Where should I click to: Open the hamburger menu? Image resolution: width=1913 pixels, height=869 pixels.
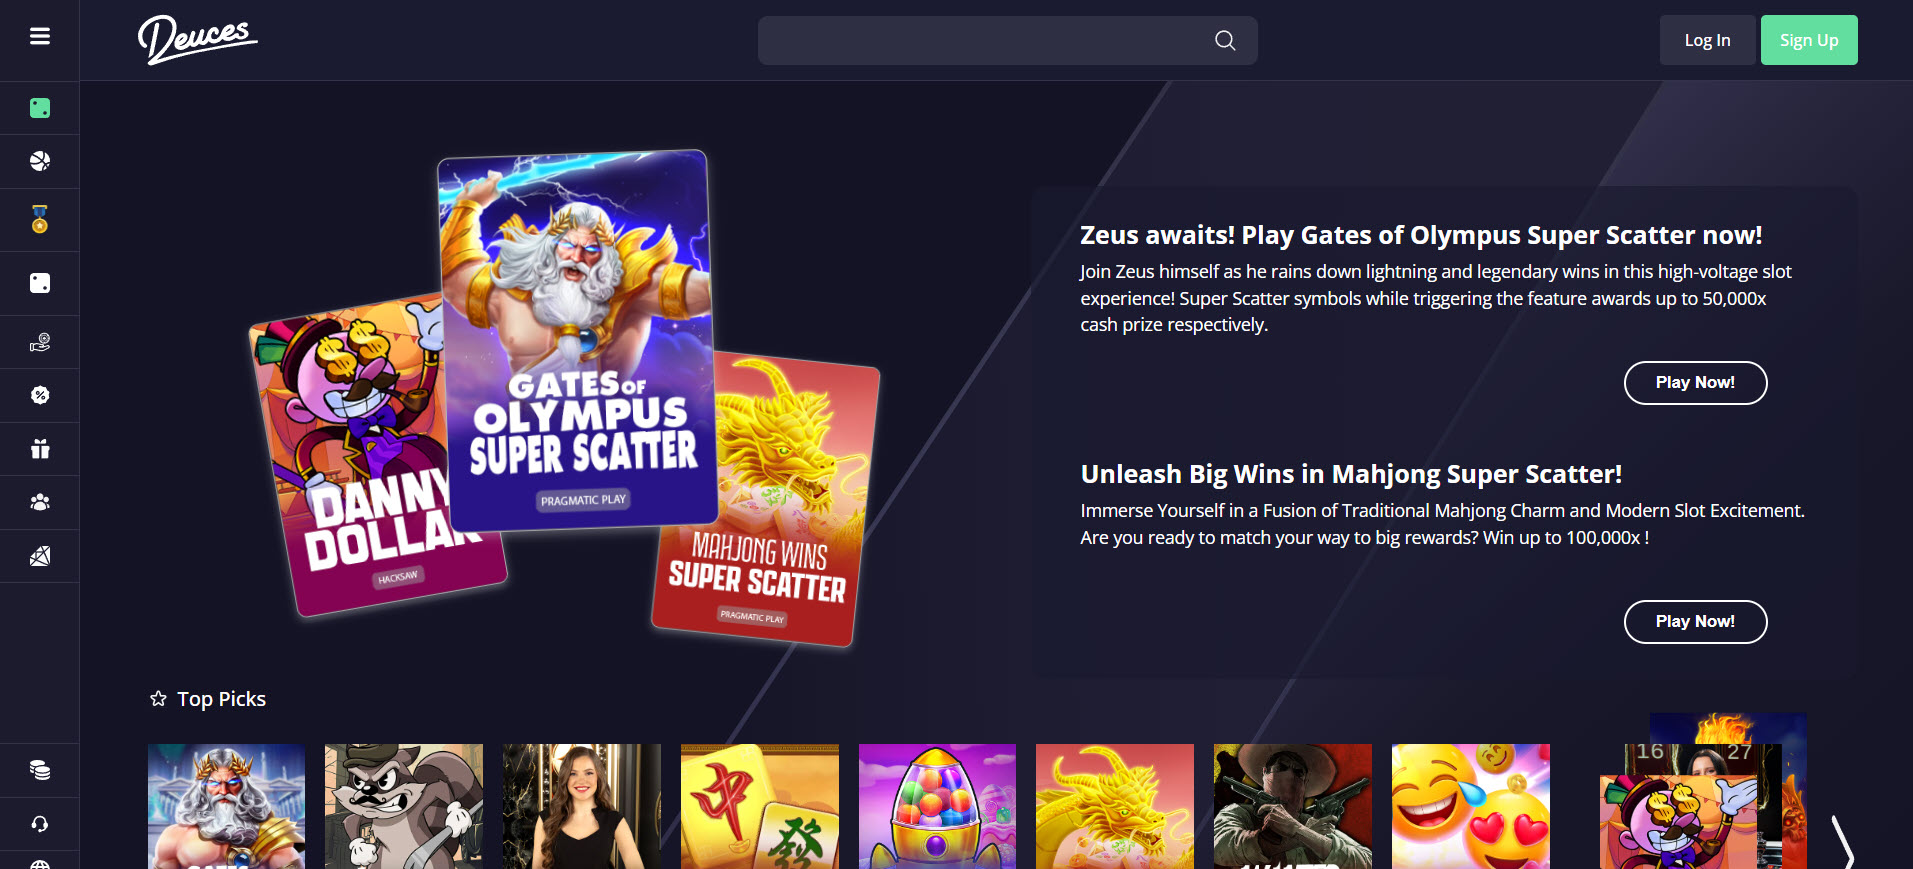tap(40, 37)
